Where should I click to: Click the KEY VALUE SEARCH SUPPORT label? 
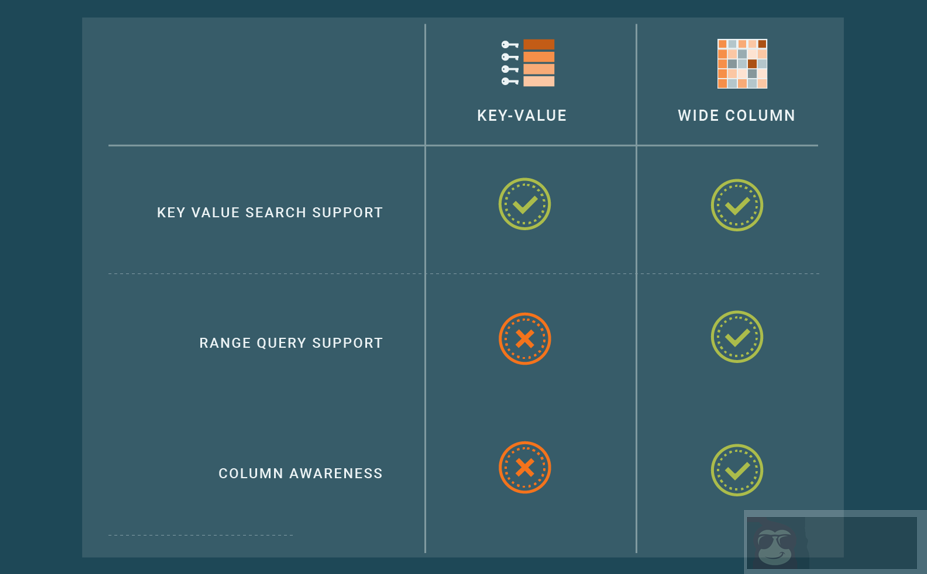[270, 213]
